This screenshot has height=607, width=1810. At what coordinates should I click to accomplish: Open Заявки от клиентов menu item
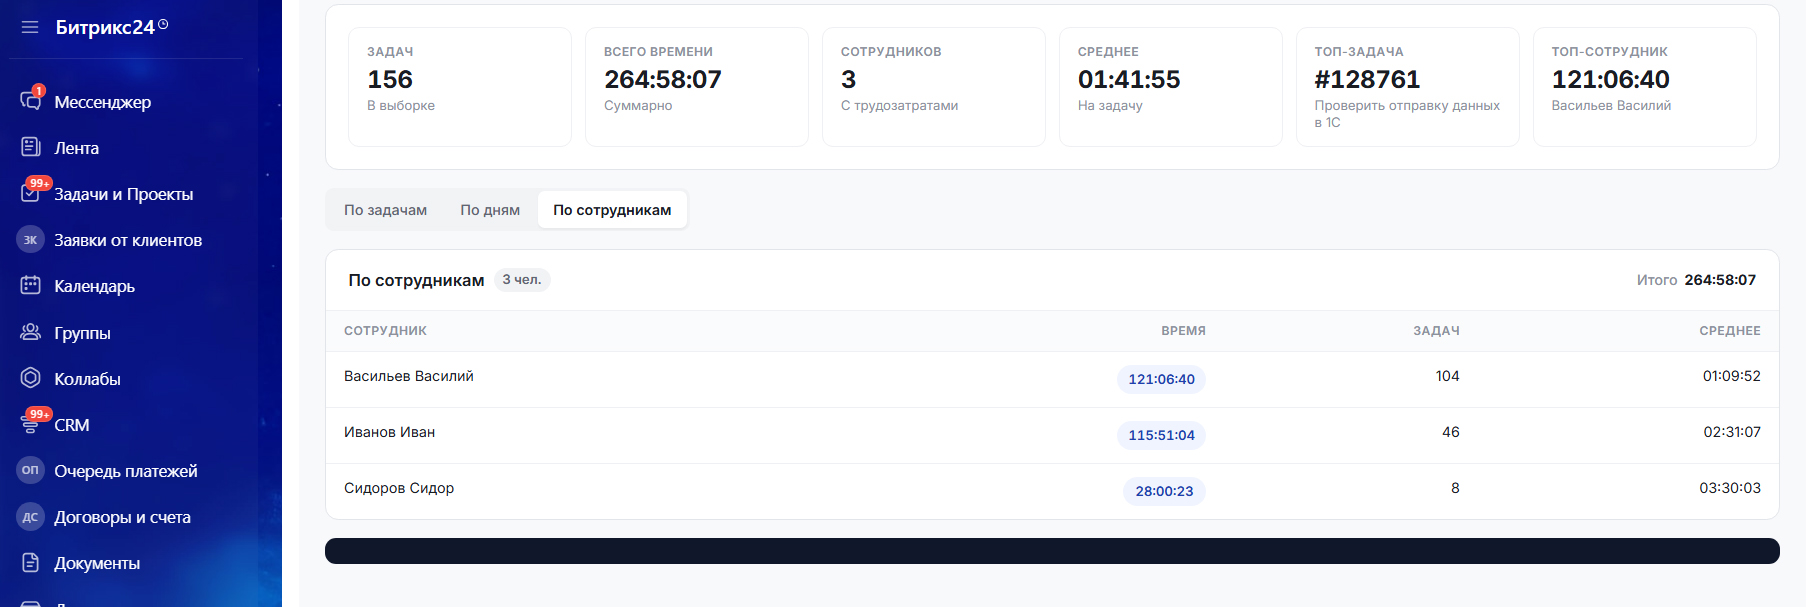click(x=128, y=240)
